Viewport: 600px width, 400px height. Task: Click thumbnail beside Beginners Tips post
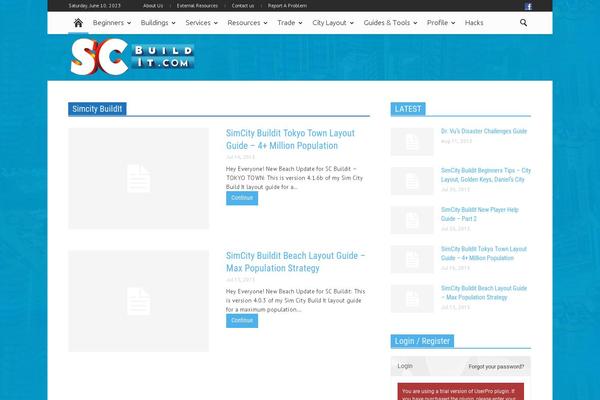click(412, 181)
